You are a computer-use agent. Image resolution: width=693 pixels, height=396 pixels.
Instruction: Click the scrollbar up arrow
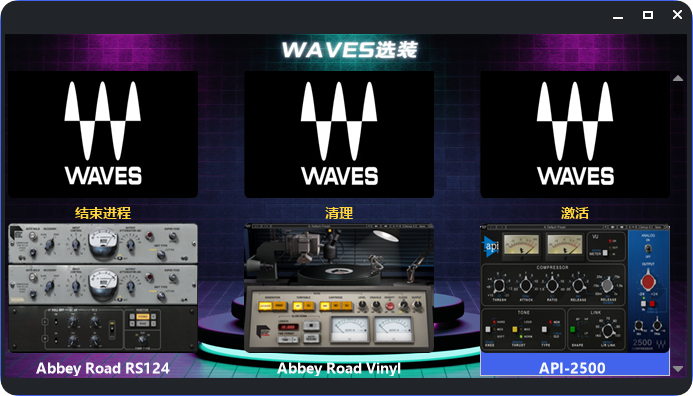(678, 78)
